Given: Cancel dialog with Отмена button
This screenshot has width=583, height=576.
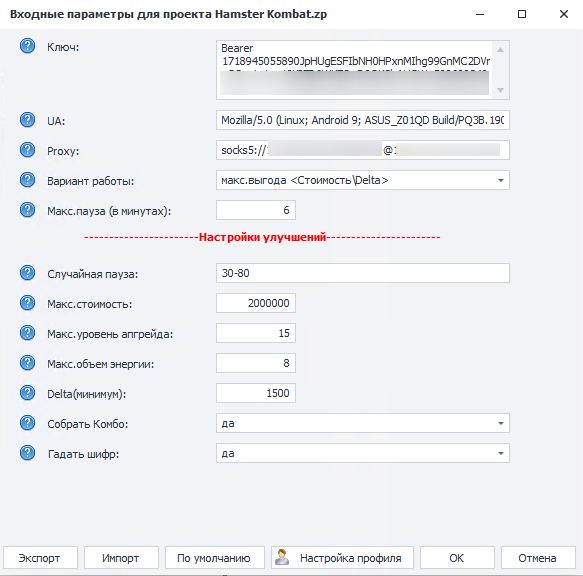Looking at the screenshot, I should [x=538, y=558].
